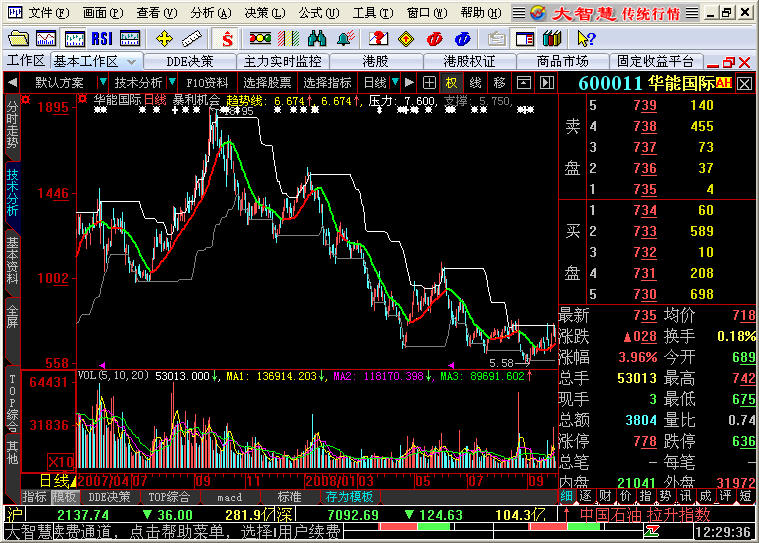Click the yellow diamond icon
Viewport: 759px width, 543px height.
click(406, 38)
